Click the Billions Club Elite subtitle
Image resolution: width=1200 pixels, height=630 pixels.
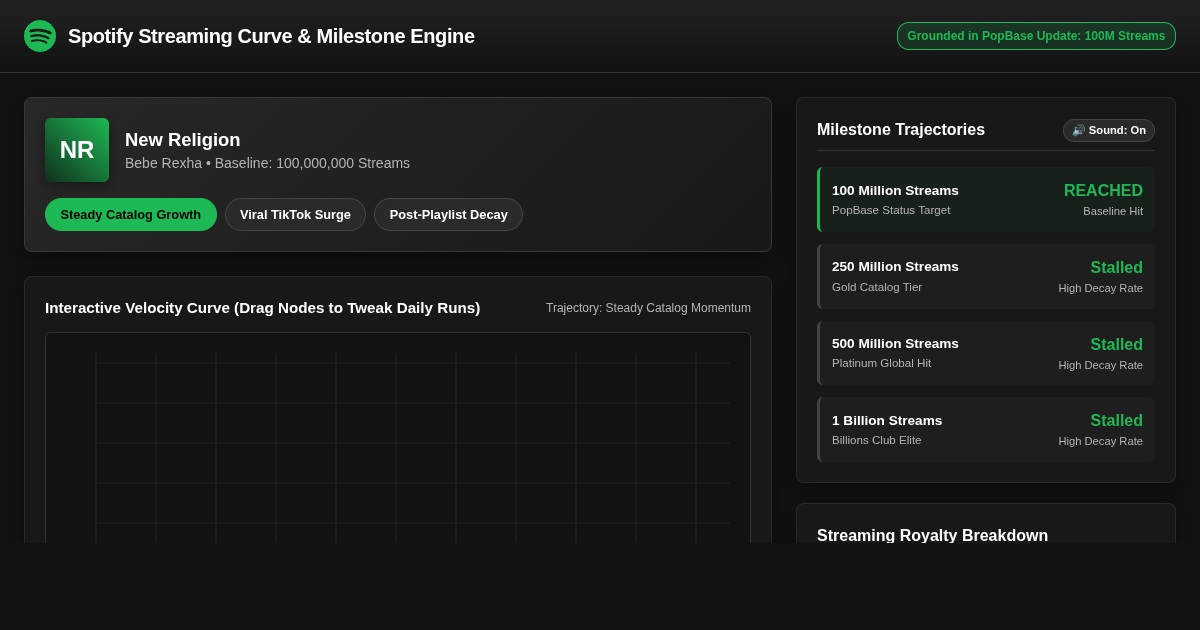point(877,440)
